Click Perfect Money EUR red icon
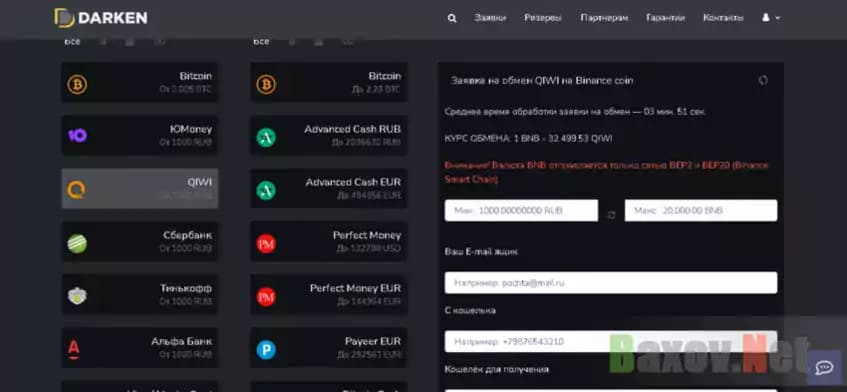This screenshot has width=847, height=392. point(266,297)
